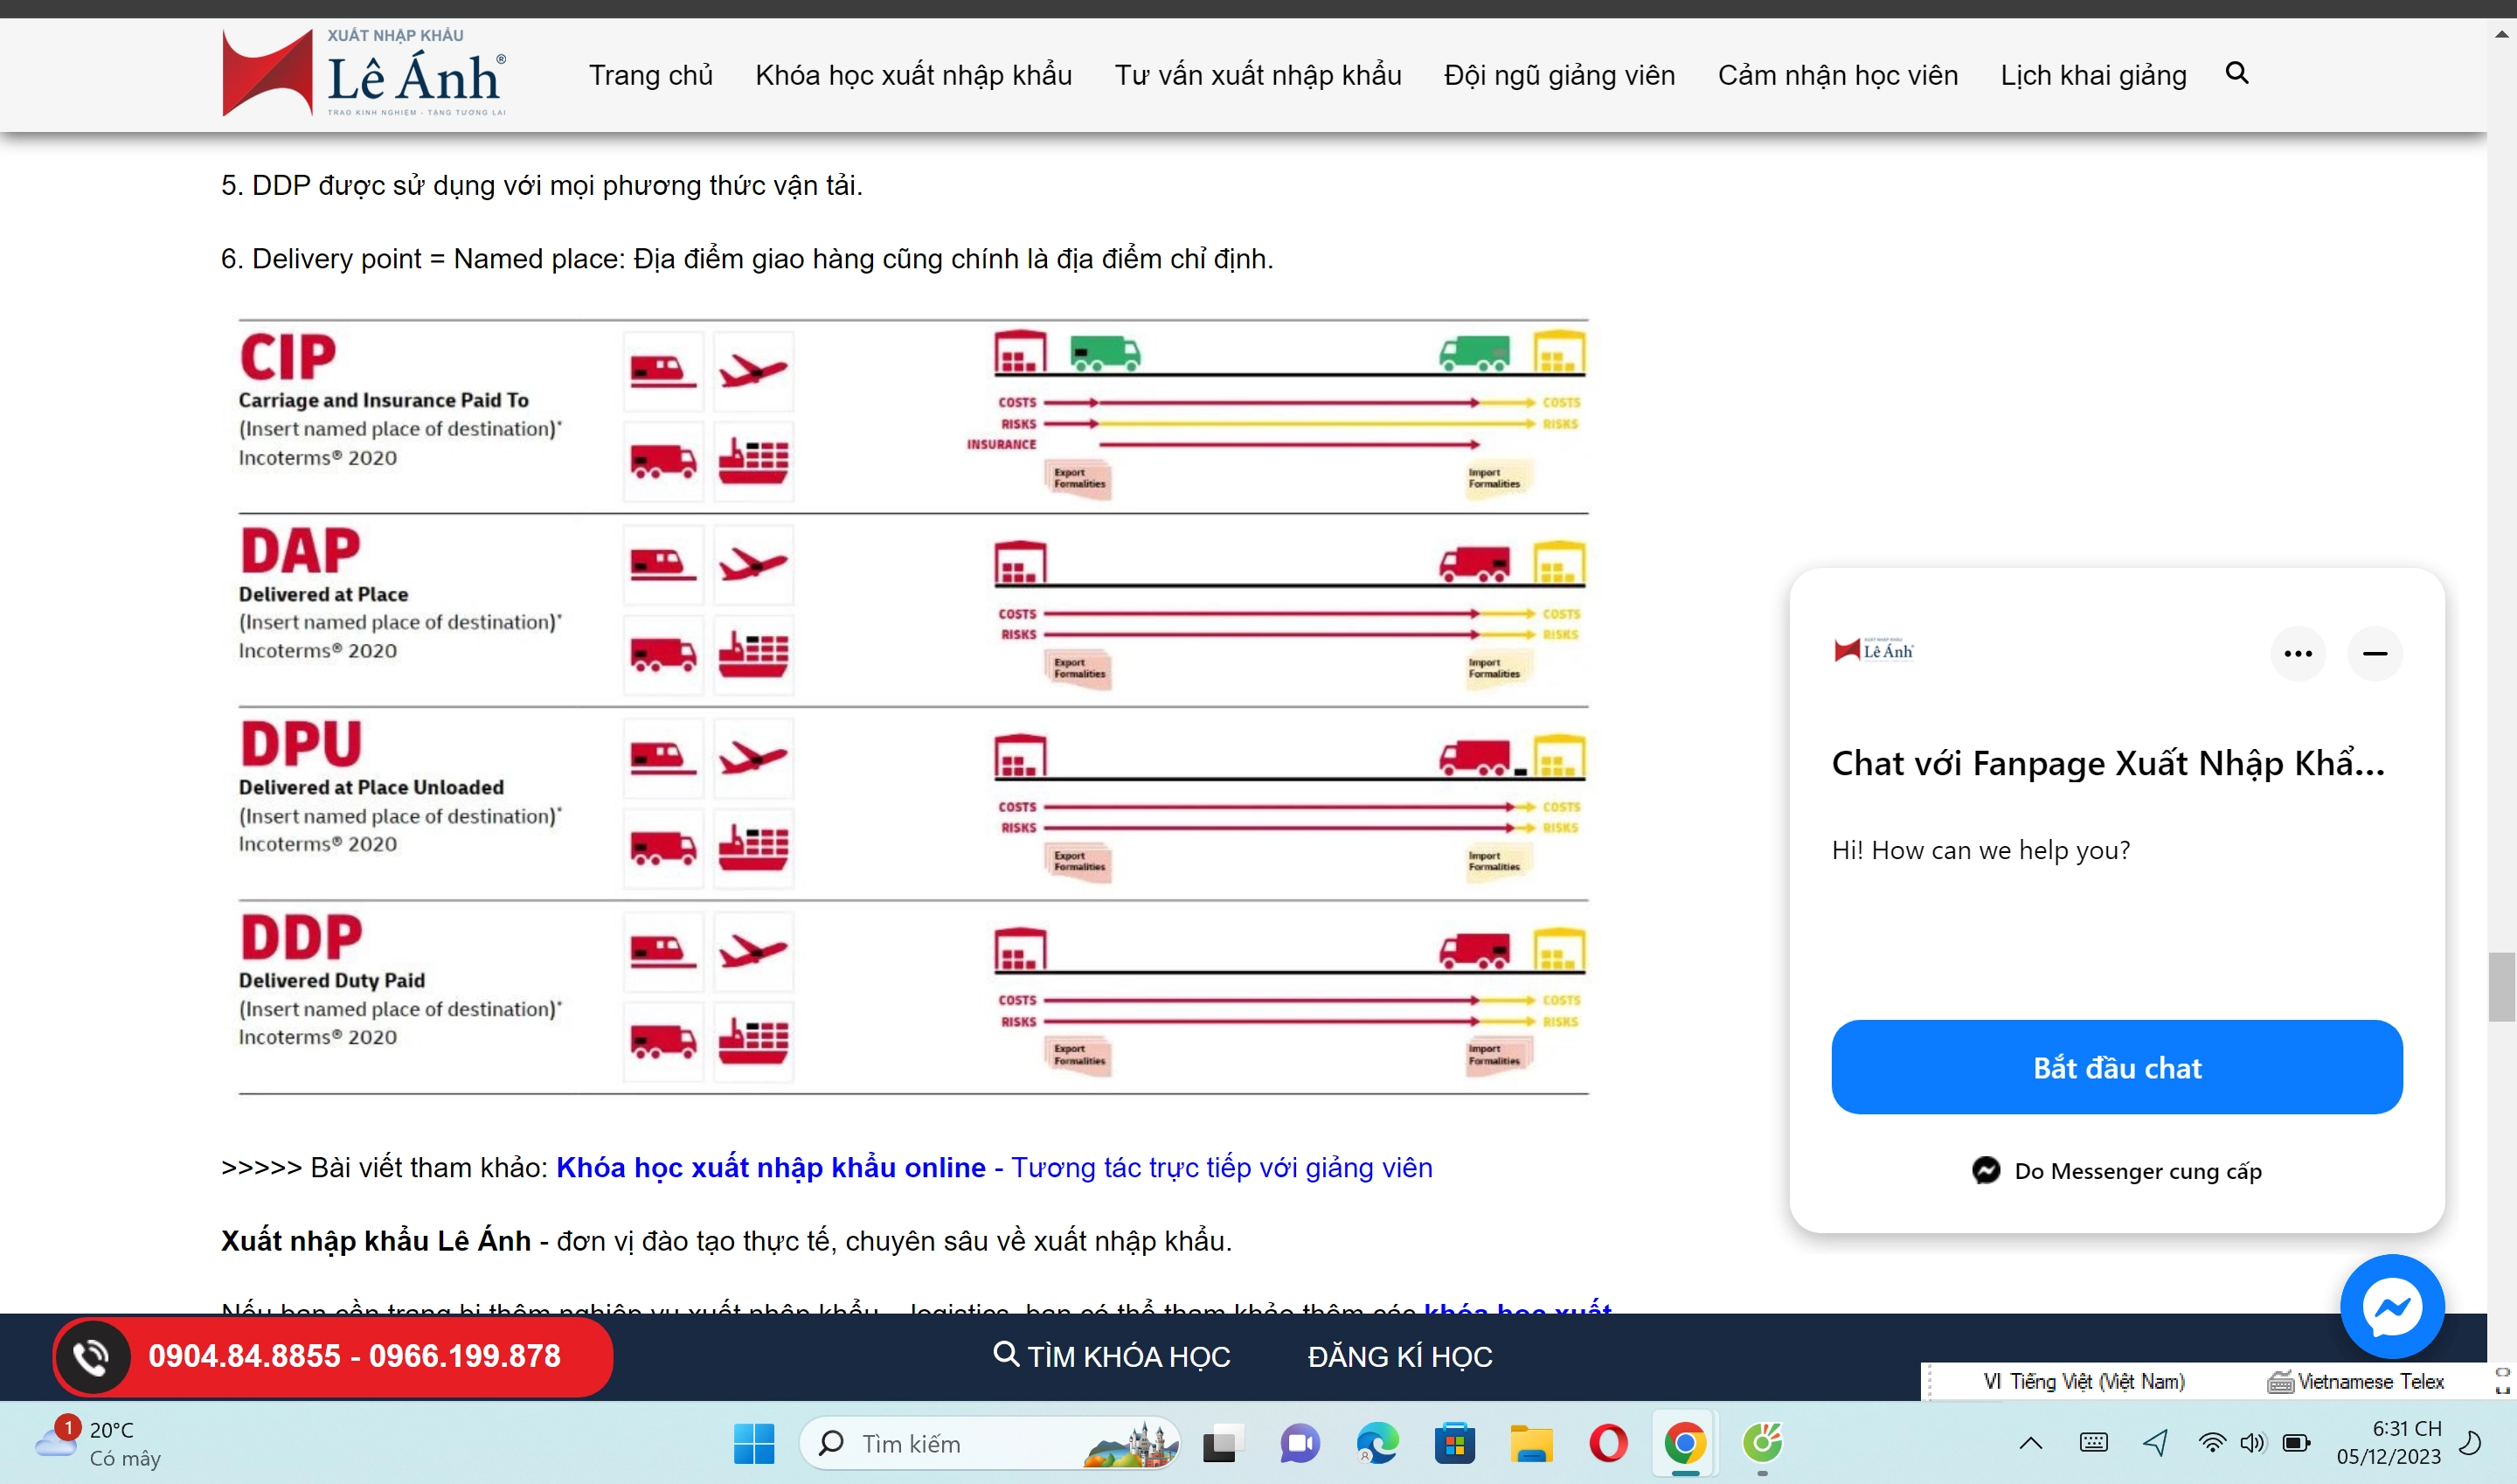Open Vietnamese Telex input method selector
Image resolution: width=2517 pixels, height=1484 pixels.
coord(2355,1381)
